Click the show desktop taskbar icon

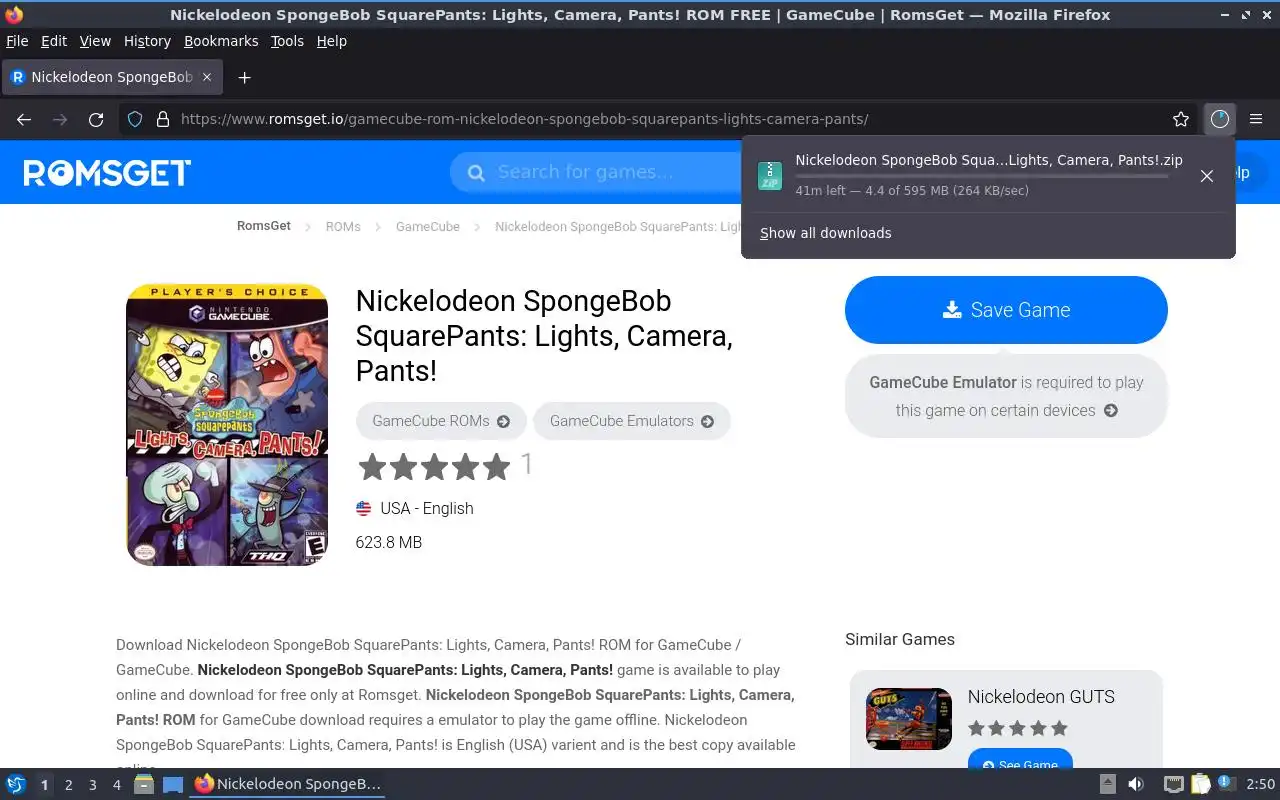(x=173, y=785)
